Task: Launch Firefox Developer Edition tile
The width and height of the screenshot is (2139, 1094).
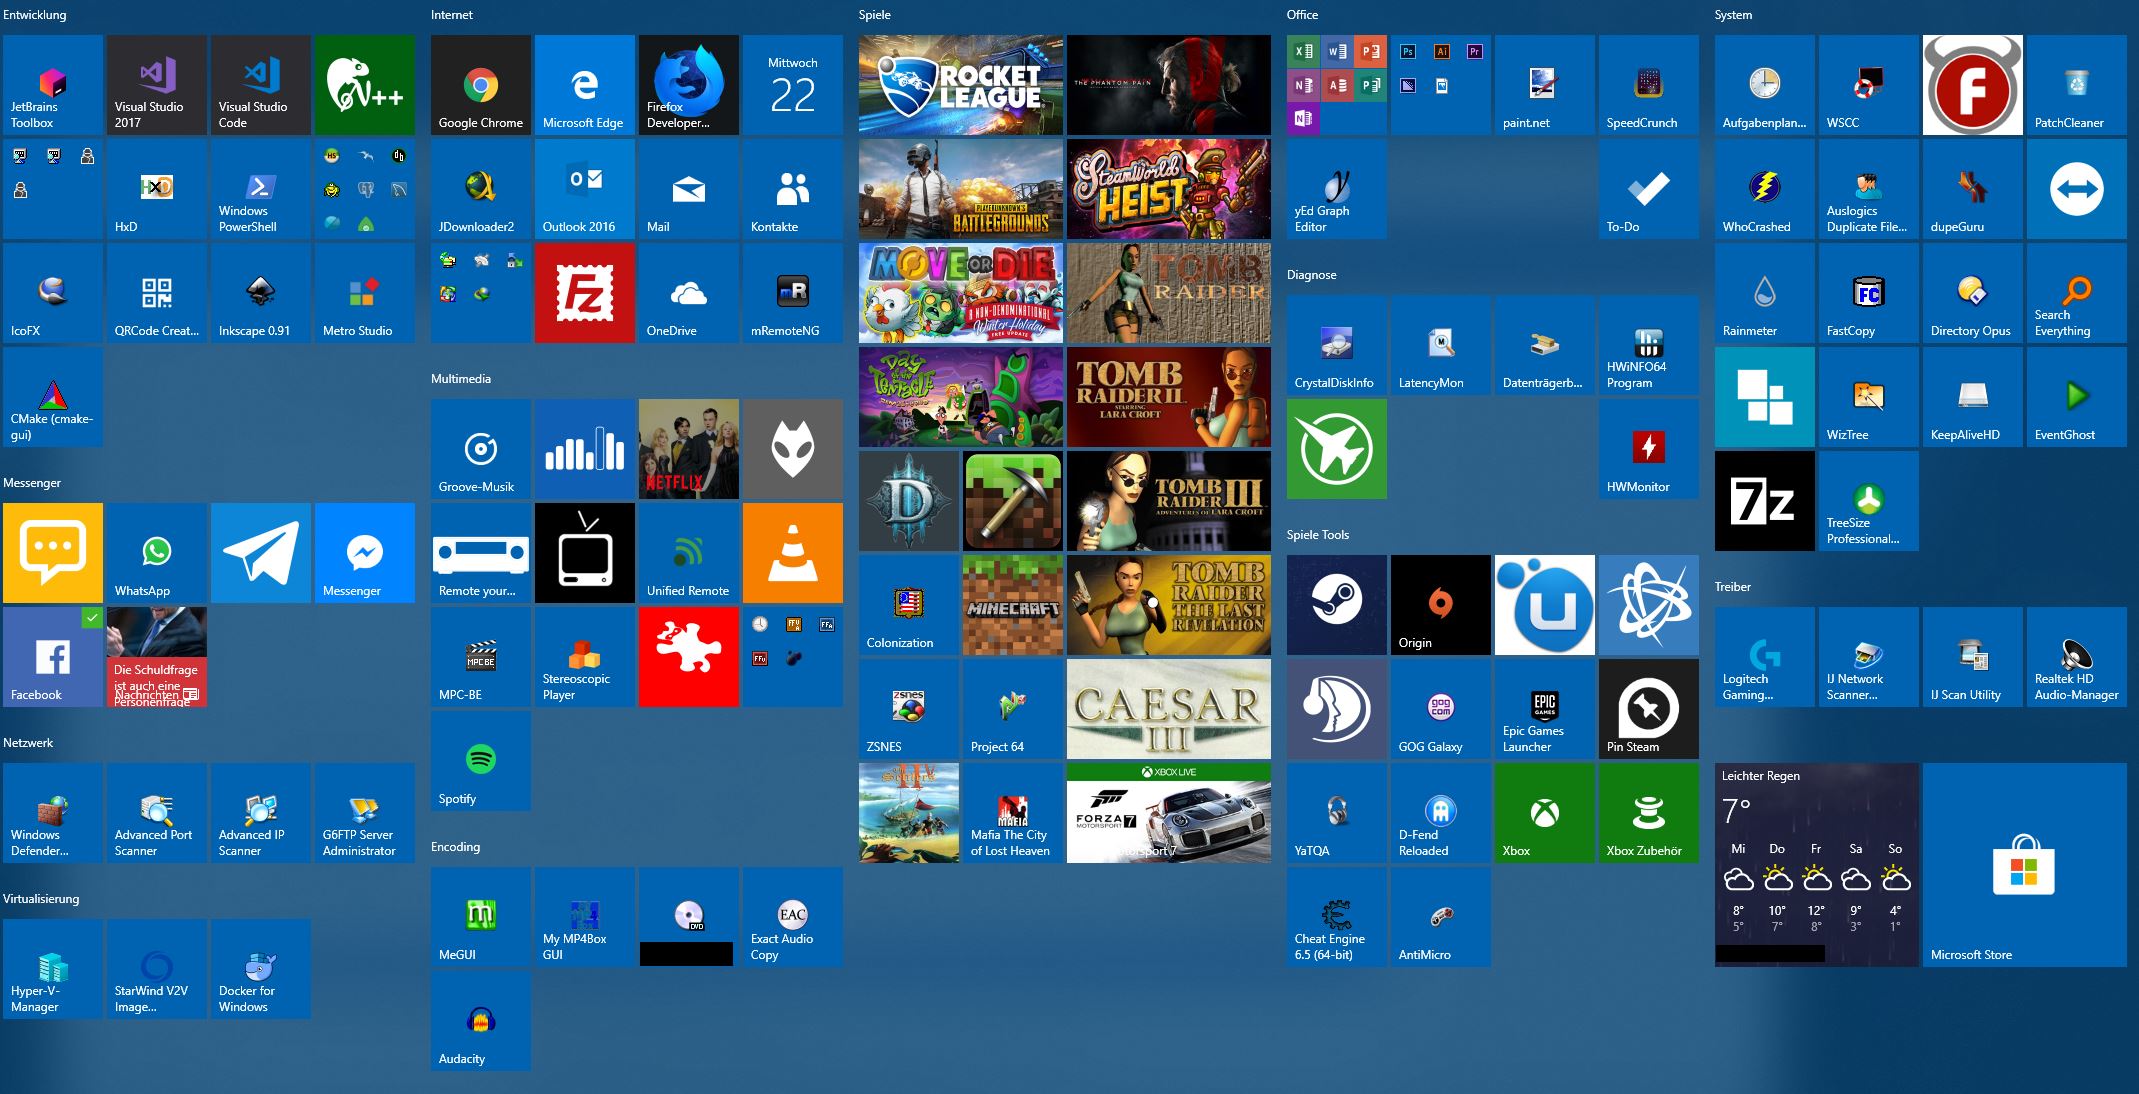Action: coord(689,85)
